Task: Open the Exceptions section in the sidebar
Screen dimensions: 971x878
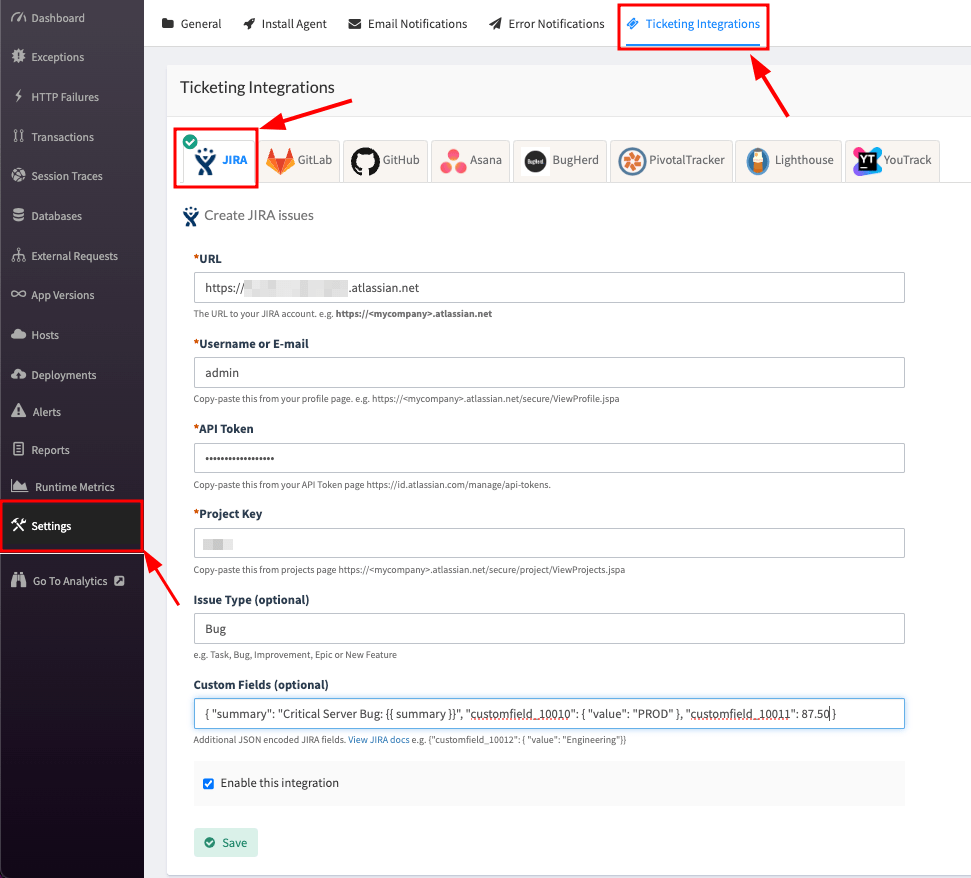Action: click(57, 57)
